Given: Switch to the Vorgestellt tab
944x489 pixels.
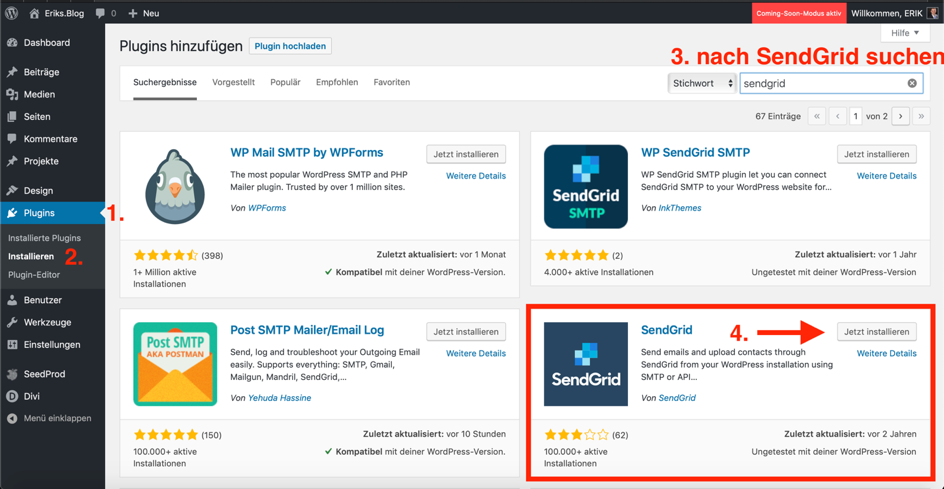Looking at the screenshot, I should click(234, 83).
